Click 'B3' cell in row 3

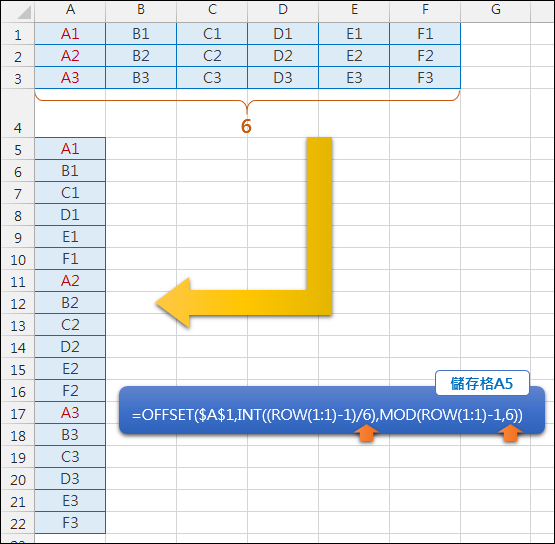pyautogui.click(x=141, y=78)
